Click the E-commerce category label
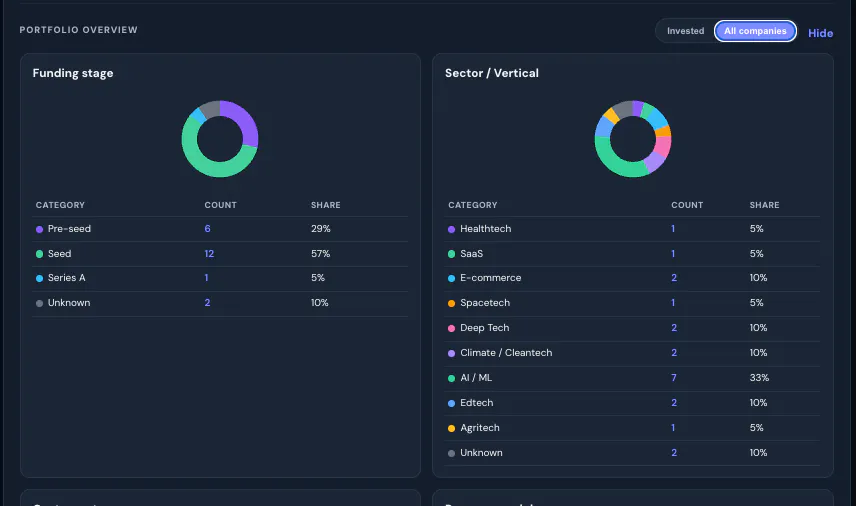Screen dimensions: 856x506 [491, 278]
